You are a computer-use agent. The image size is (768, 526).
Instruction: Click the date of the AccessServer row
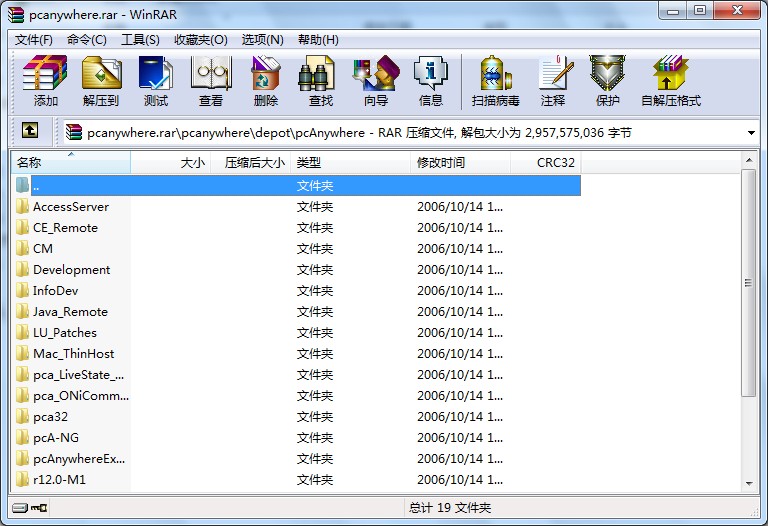coord(460,207)
